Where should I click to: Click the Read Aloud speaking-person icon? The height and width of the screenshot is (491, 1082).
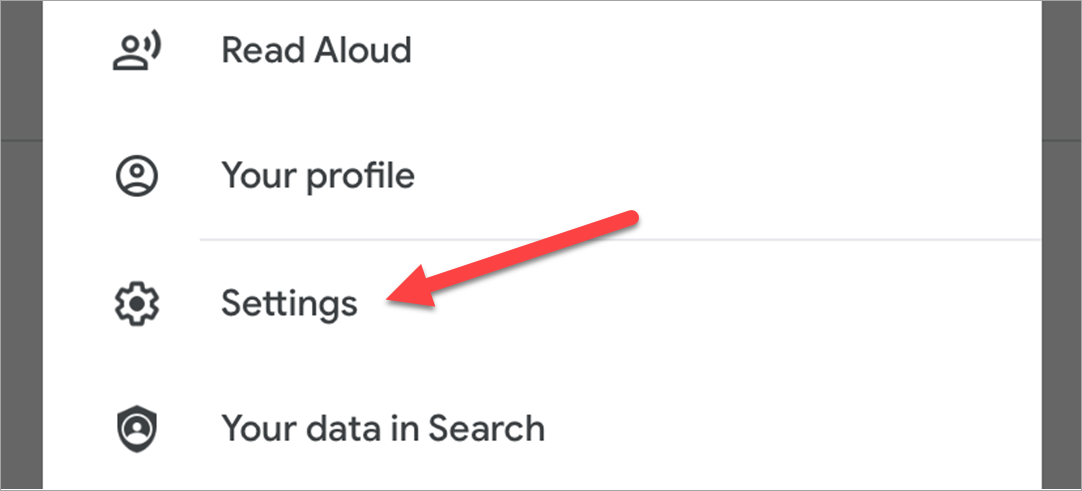(x=136, y=50)
